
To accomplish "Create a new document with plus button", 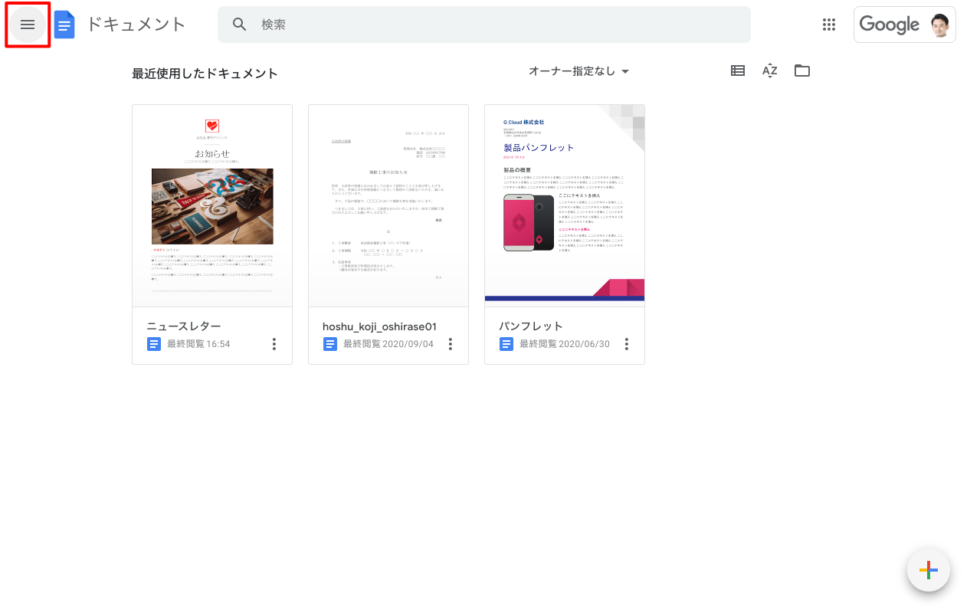I will [x=928, y=571].
